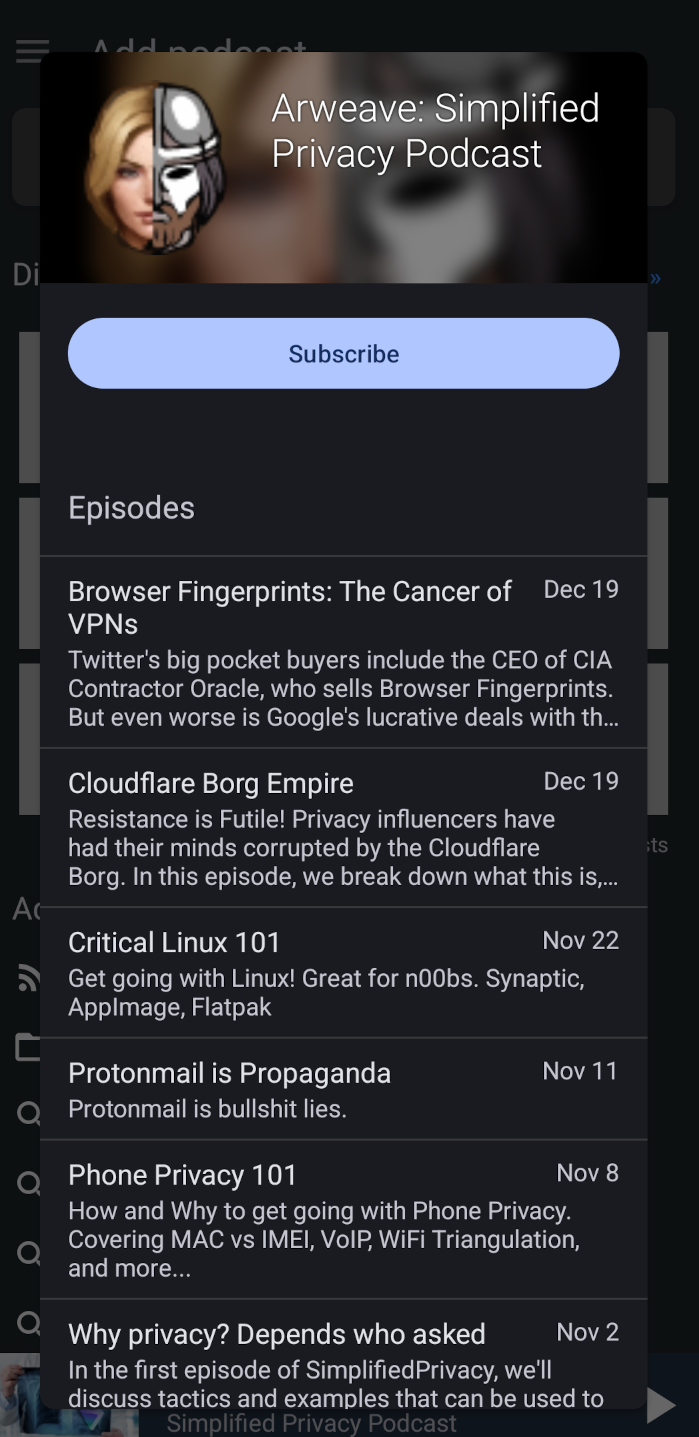The height and width of the screenshot is (1437, 699).
Task: Open the Cloudflare Borg Empire episode
Action: point(211,783)
